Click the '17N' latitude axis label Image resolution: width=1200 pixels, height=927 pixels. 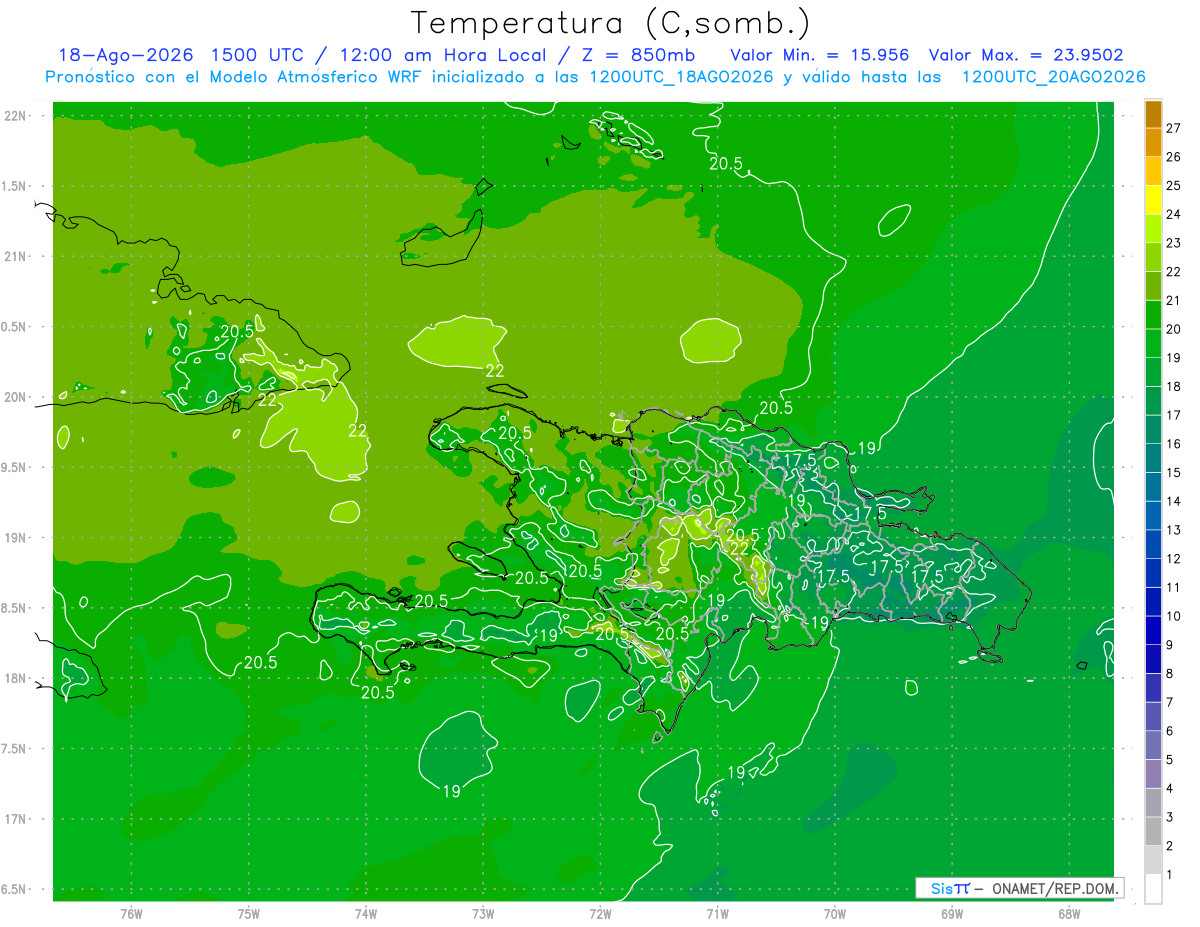tap(16, 819)
